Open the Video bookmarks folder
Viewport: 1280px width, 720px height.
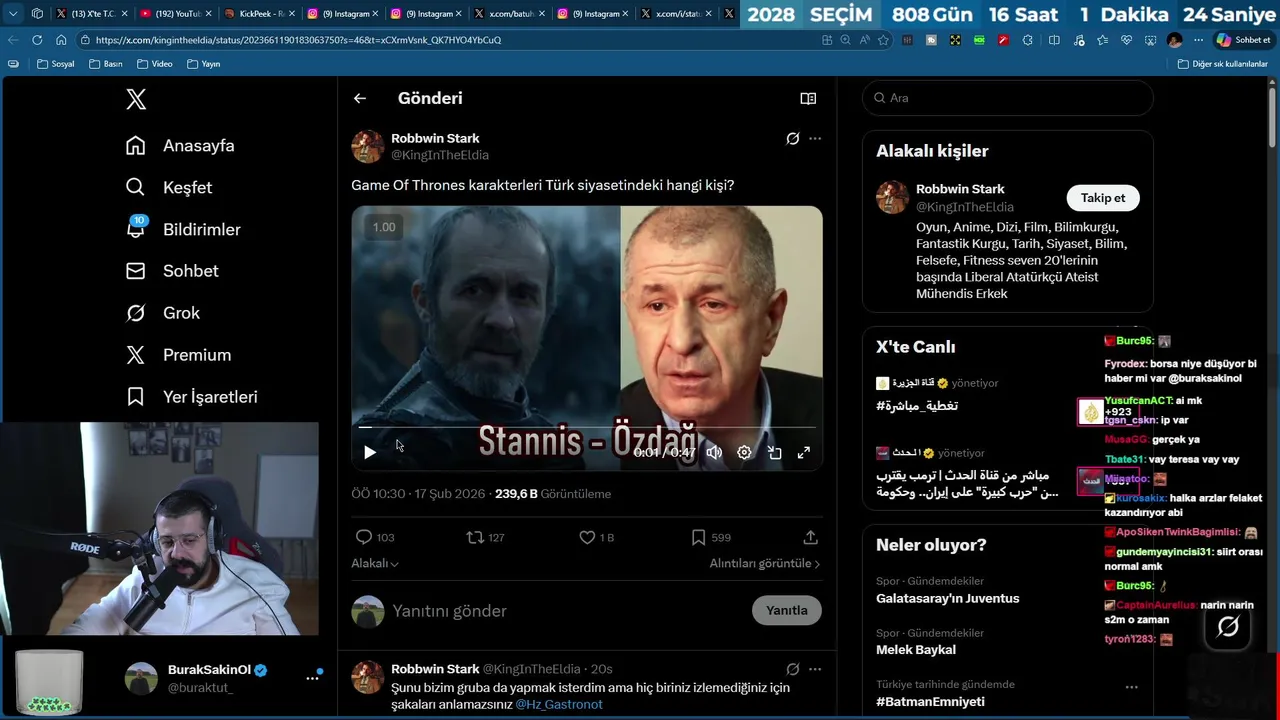pyautogui.click(x=155, y=64)
